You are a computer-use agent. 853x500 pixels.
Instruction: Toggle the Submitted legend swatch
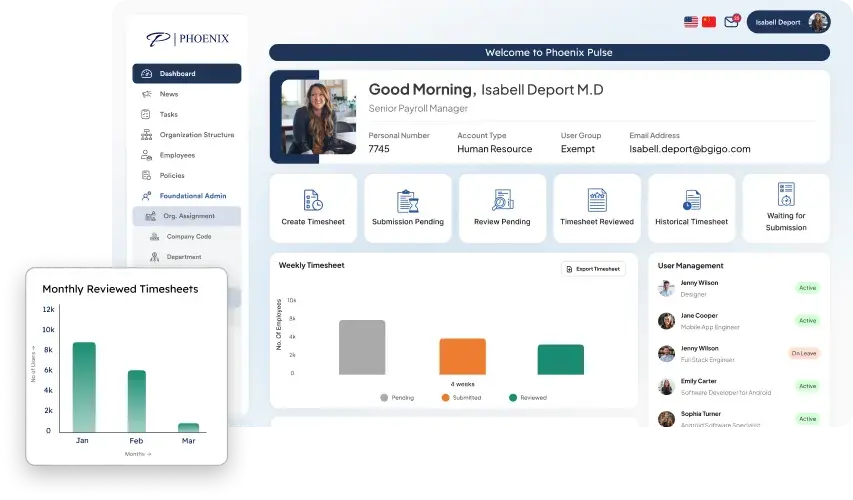pyautogui.click(x=446, y=398)
